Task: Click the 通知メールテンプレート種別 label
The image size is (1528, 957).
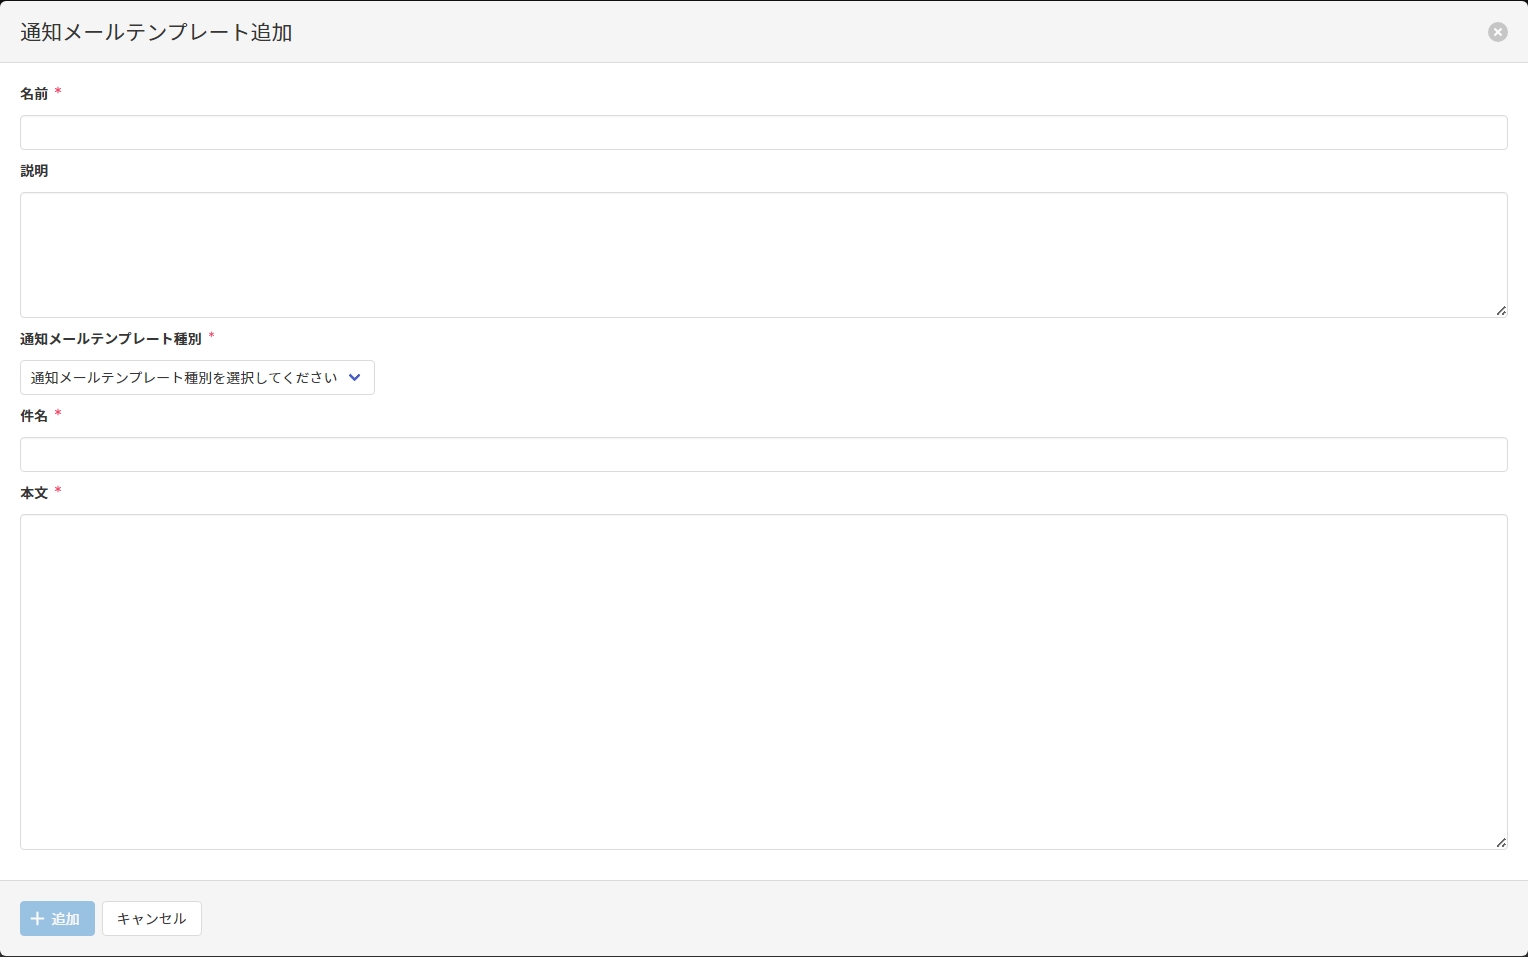Action: click(110, 339)
